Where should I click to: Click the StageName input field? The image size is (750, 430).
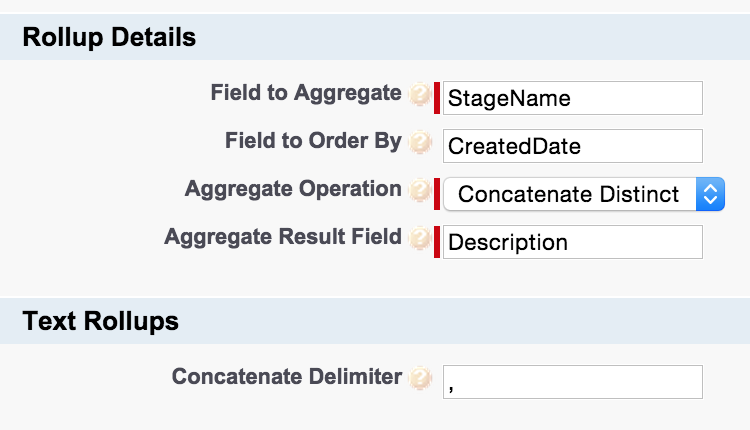click(572, 98)
